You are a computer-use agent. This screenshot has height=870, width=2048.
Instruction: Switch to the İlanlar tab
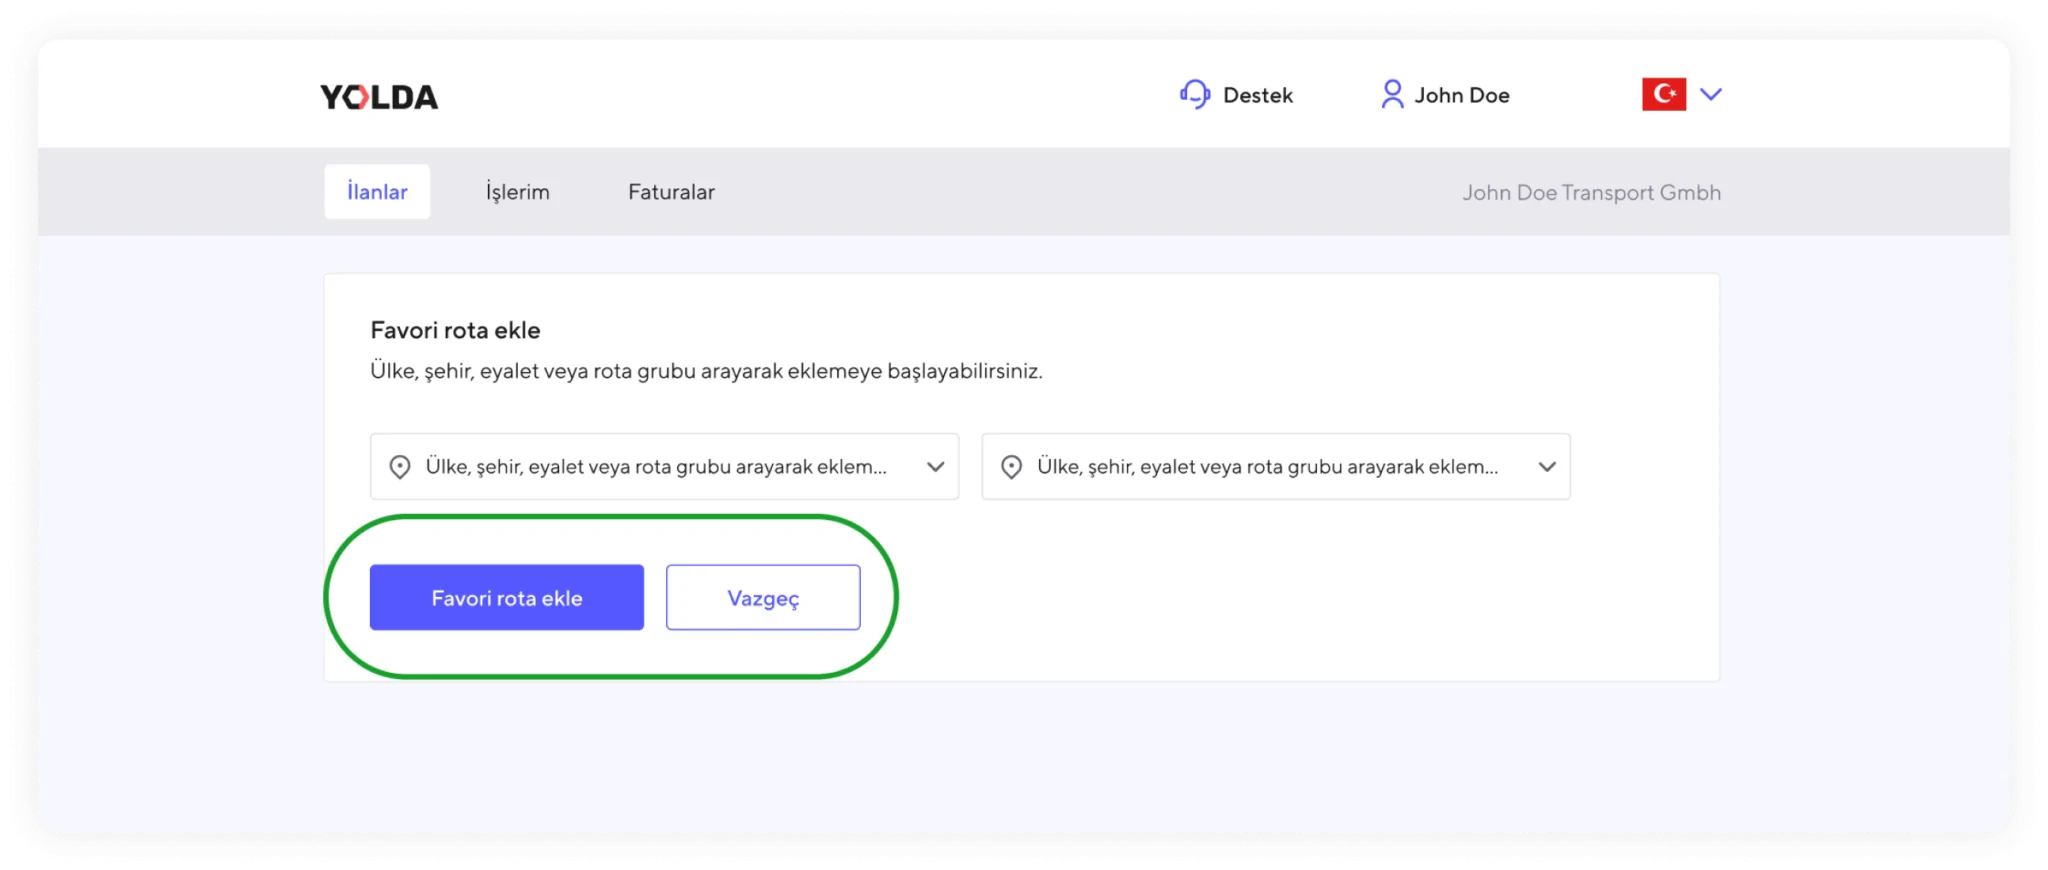coord(377,192)
